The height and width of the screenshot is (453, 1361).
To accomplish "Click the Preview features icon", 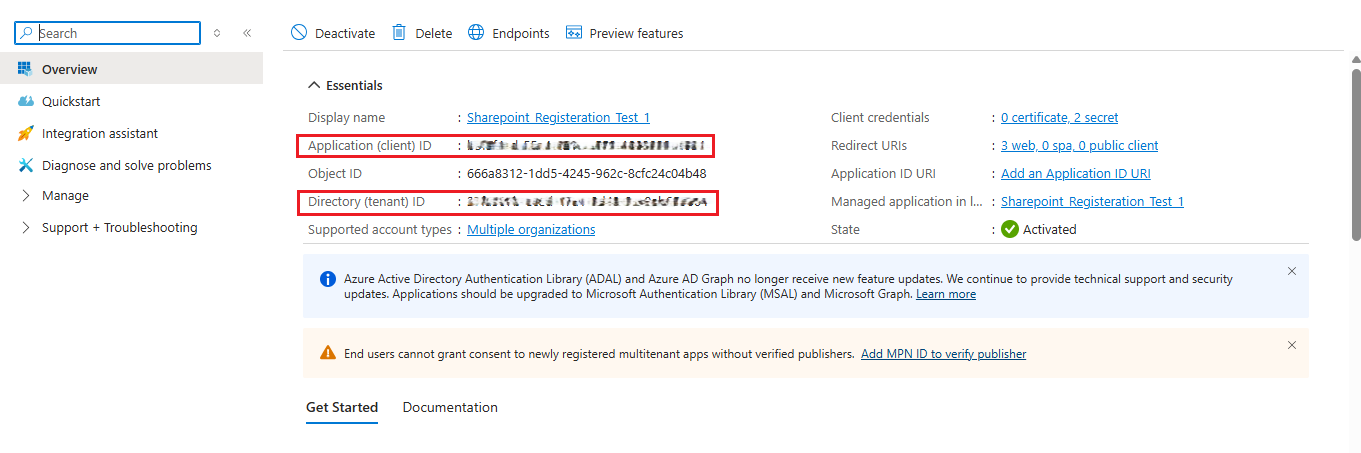I will tap(574, 33).
